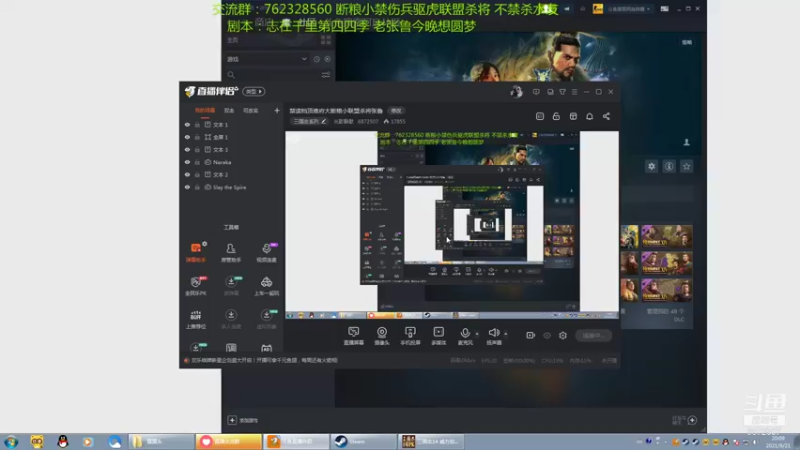Toggle the preview eye icon in bottom bar
The height and width of the screenshot is (450, 800).
click(547, 335)
